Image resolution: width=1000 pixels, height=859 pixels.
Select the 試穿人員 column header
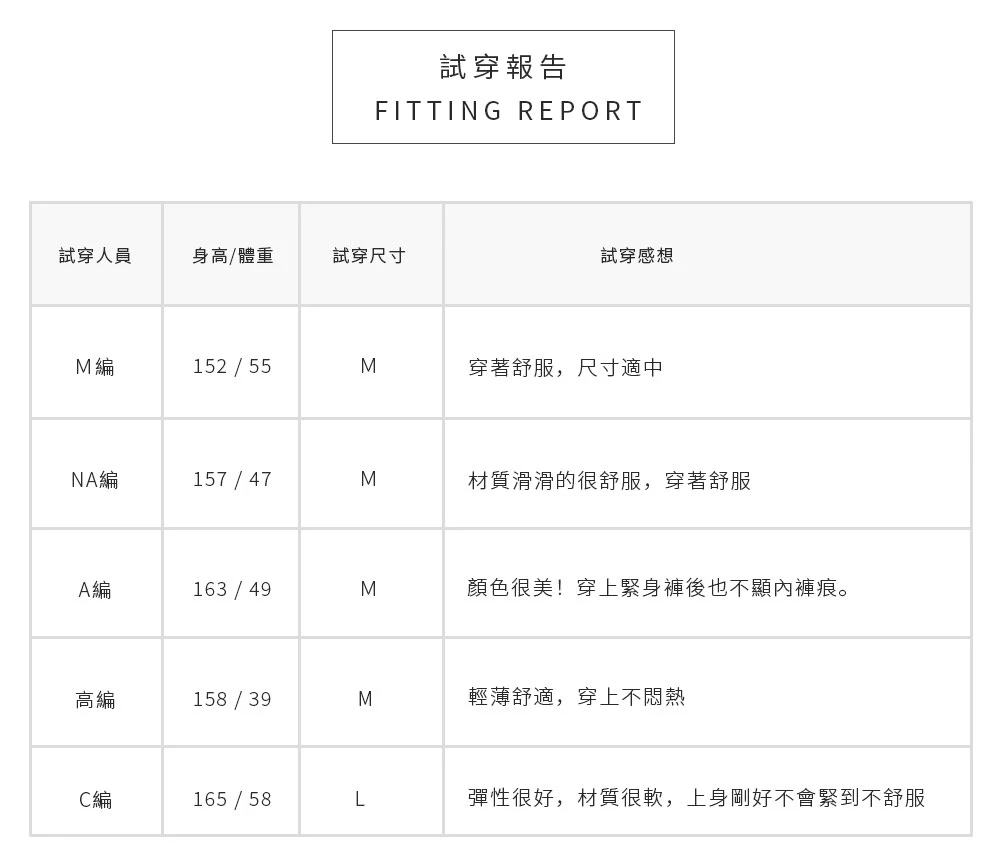click(x=95, y=256)
